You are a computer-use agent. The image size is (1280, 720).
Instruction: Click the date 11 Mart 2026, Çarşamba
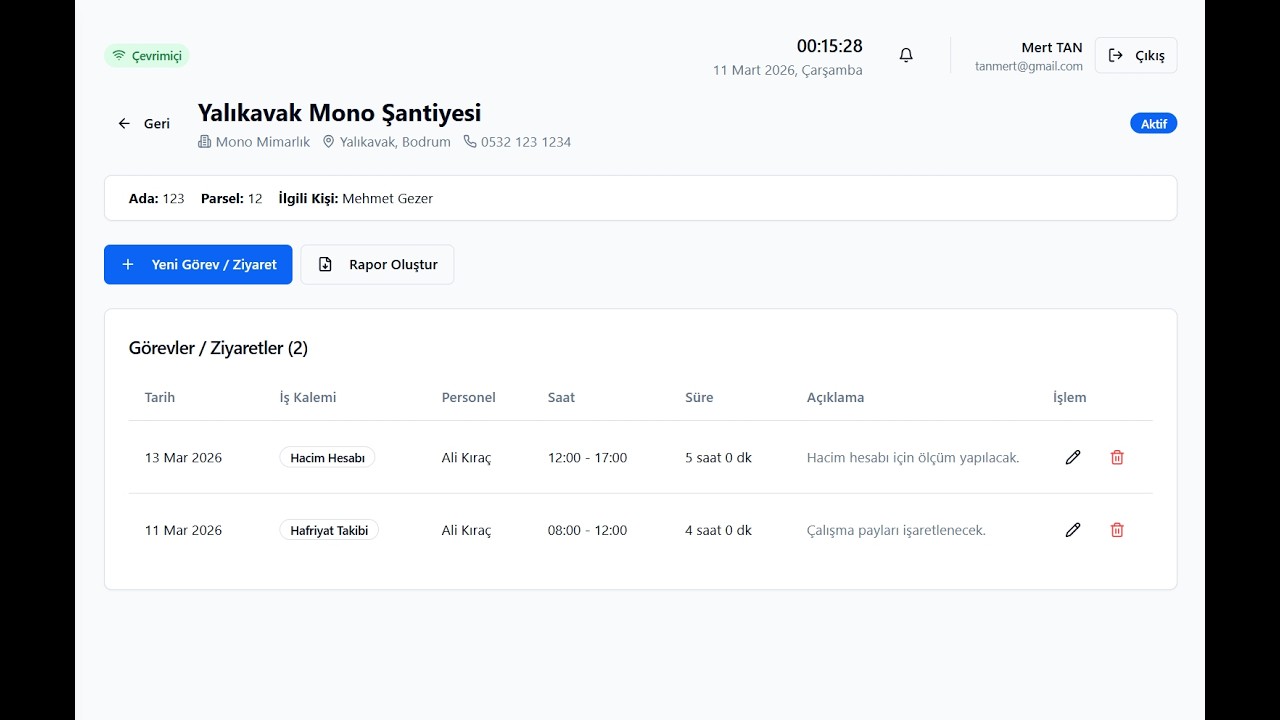click(x=788, y=70)
